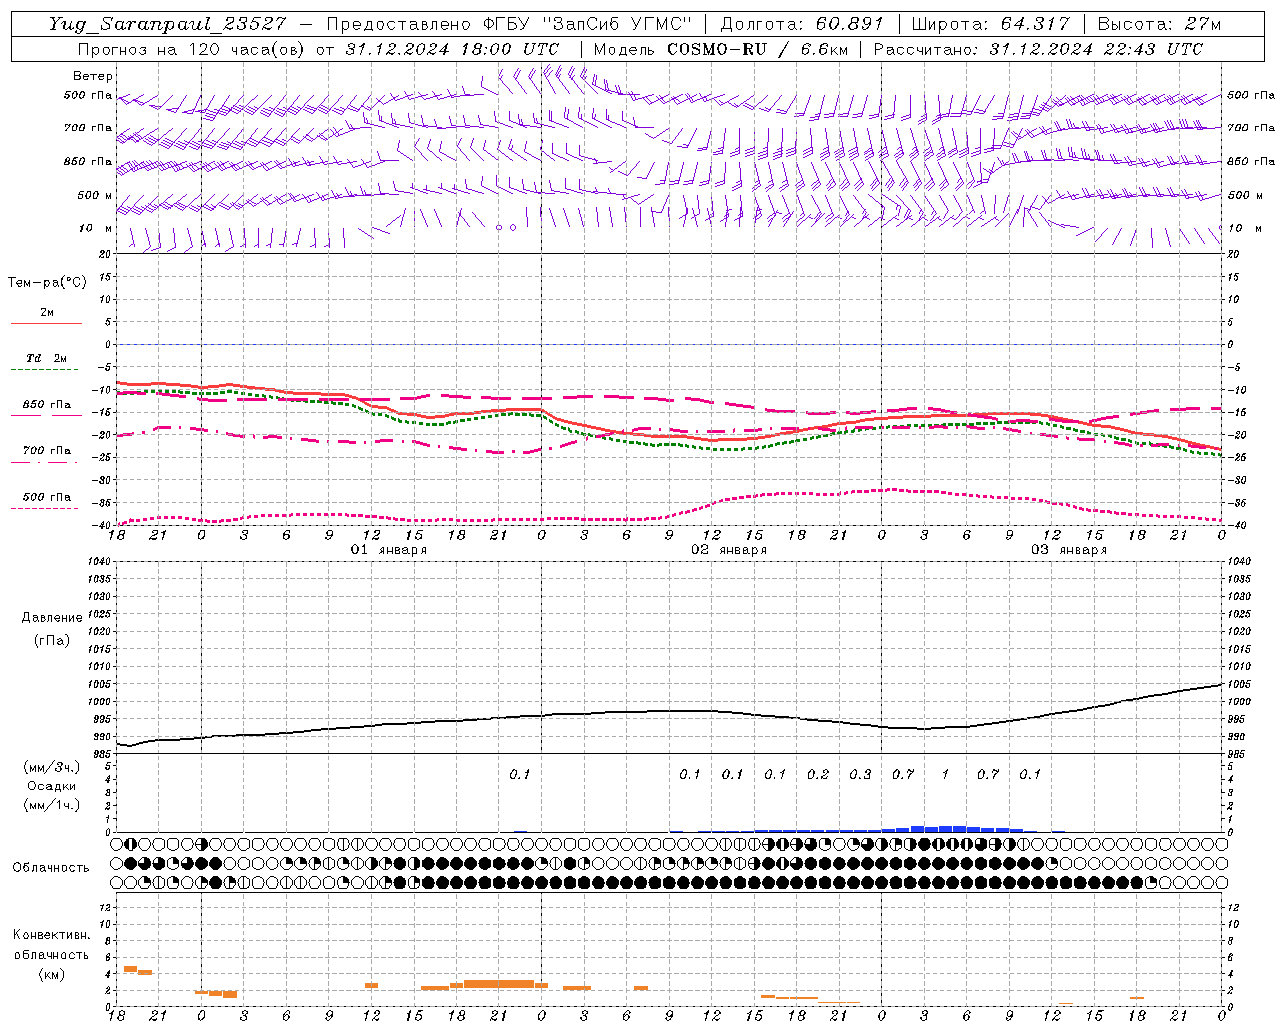The image size is (1280, 1024).
Task: Click the precipitation value 0.2
Action: [x=818, y=774]
